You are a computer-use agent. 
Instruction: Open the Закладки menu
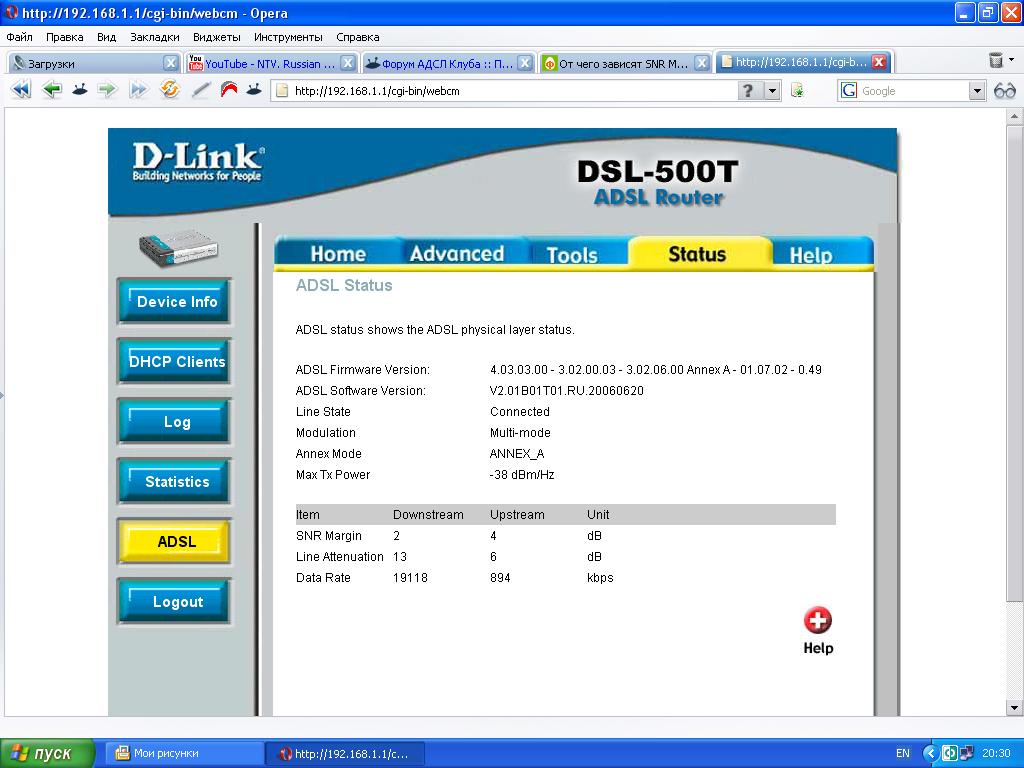[154, 37]
